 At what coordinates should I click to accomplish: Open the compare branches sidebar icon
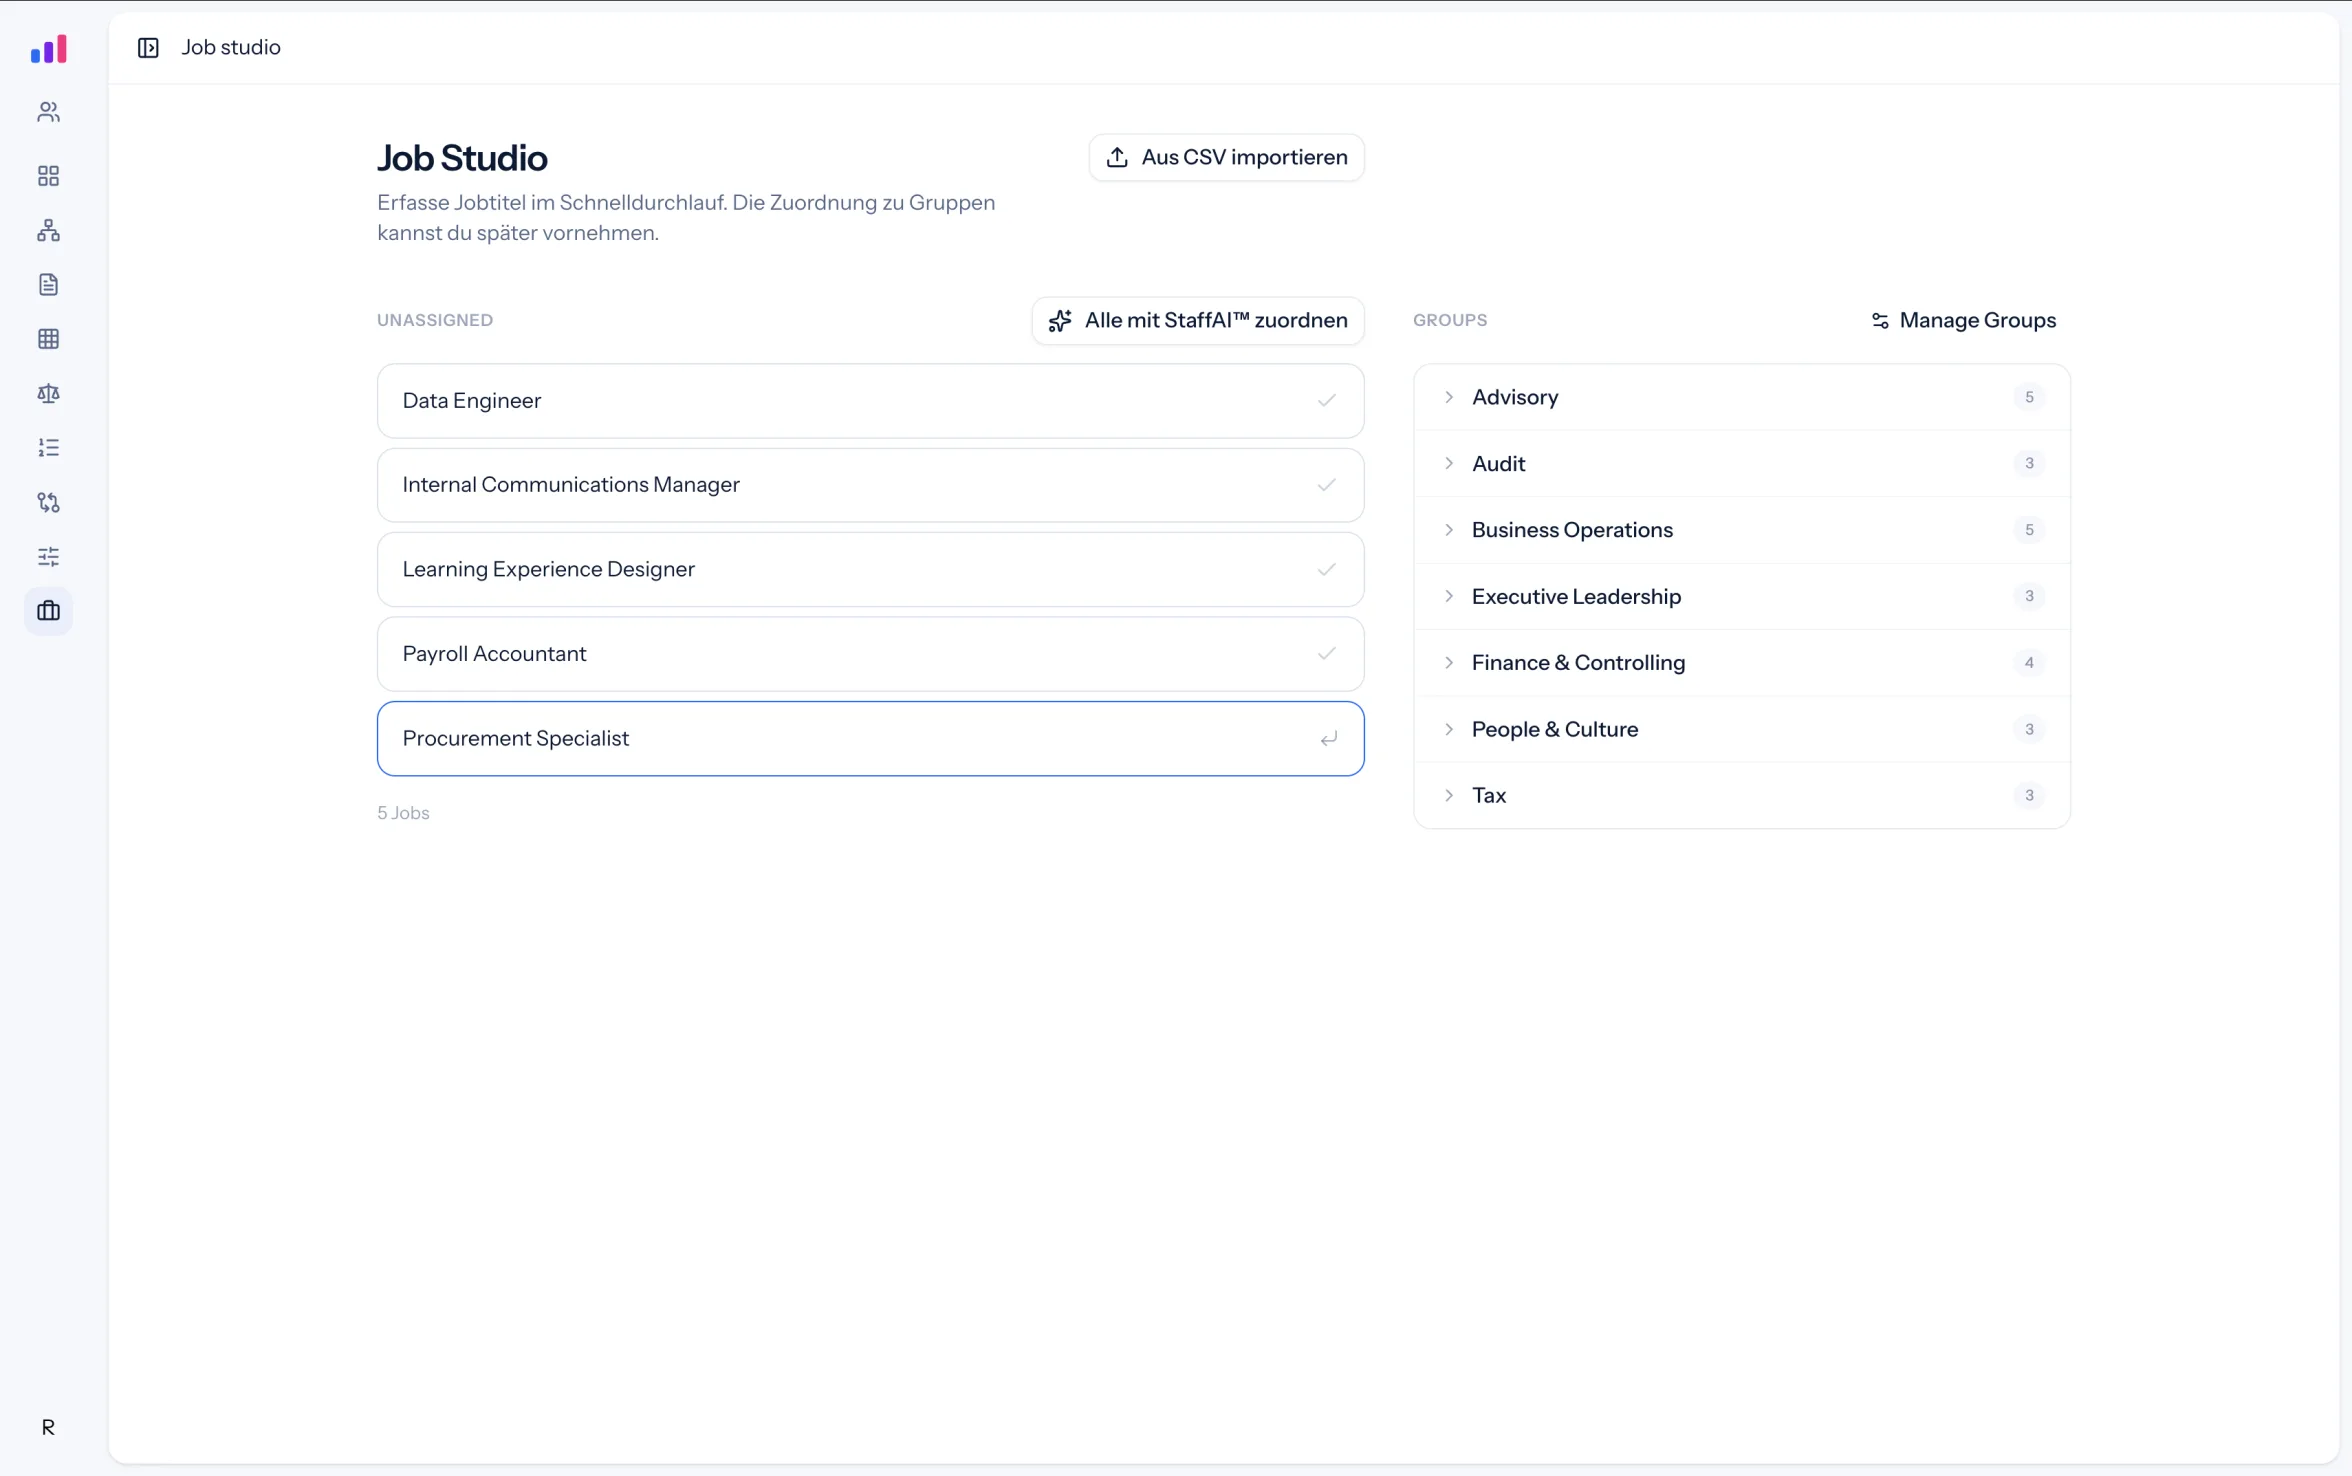click(48, 502)
